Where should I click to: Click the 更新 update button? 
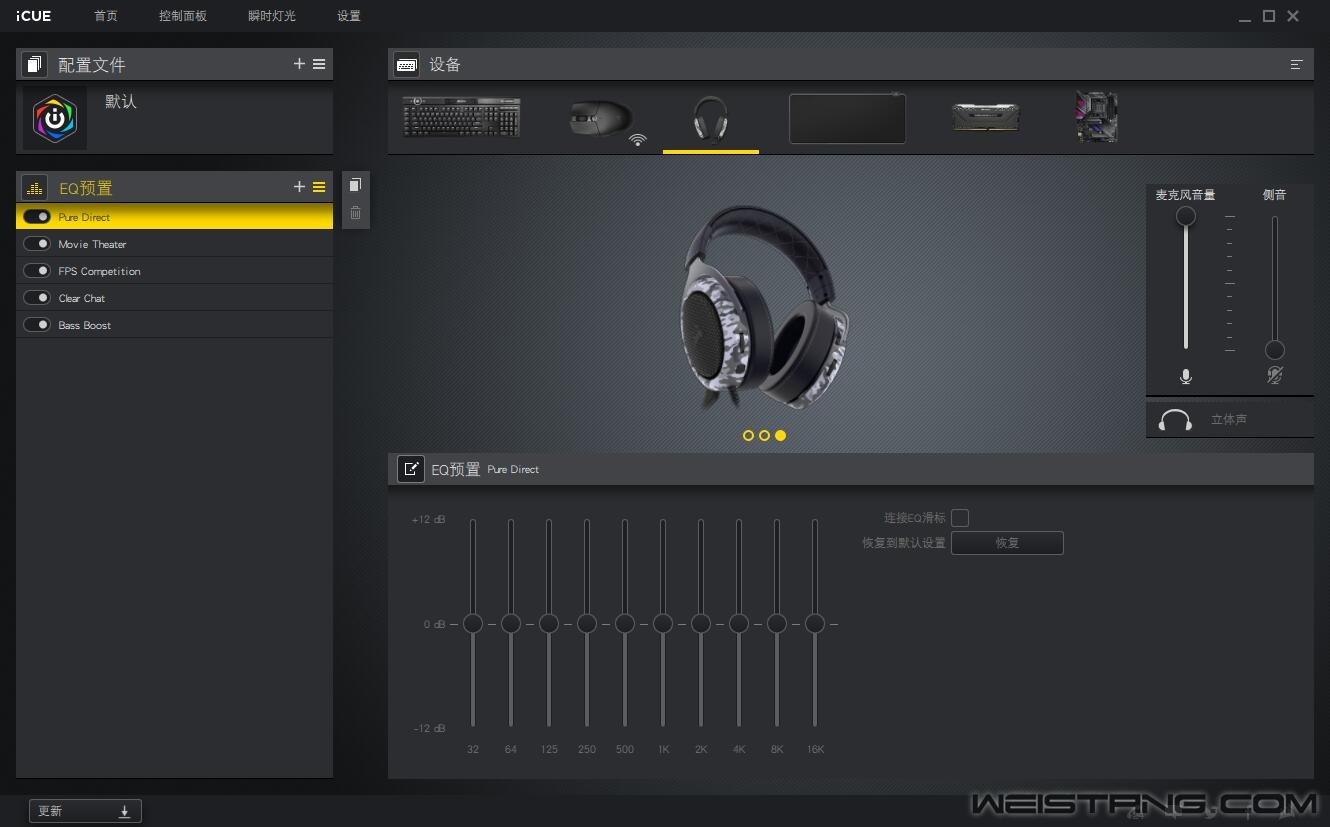tap(85, 811)
